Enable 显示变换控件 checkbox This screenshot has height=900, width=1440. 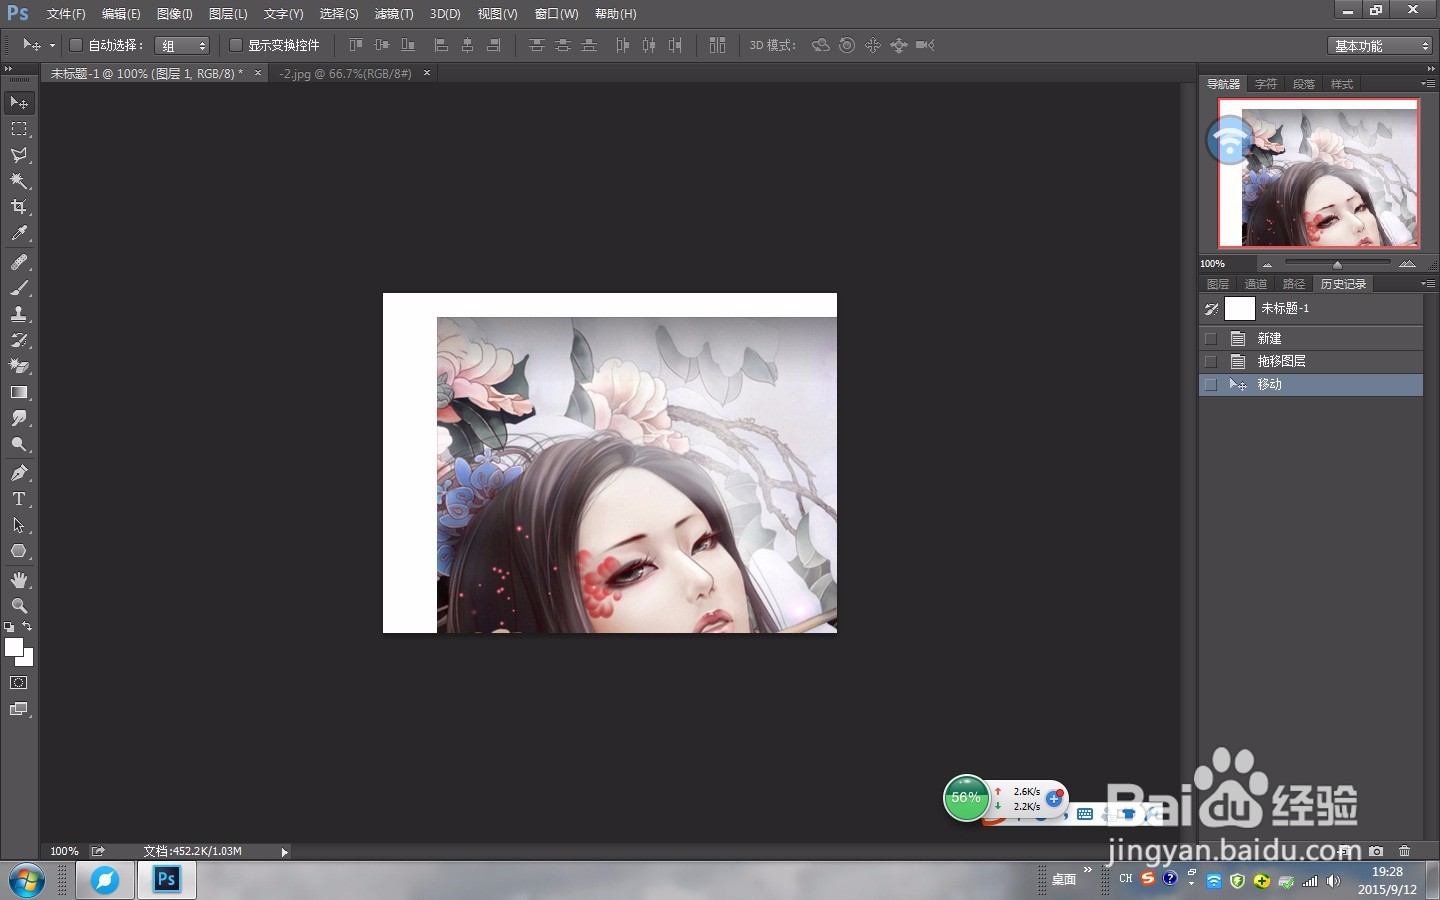[x=236, y=45]
